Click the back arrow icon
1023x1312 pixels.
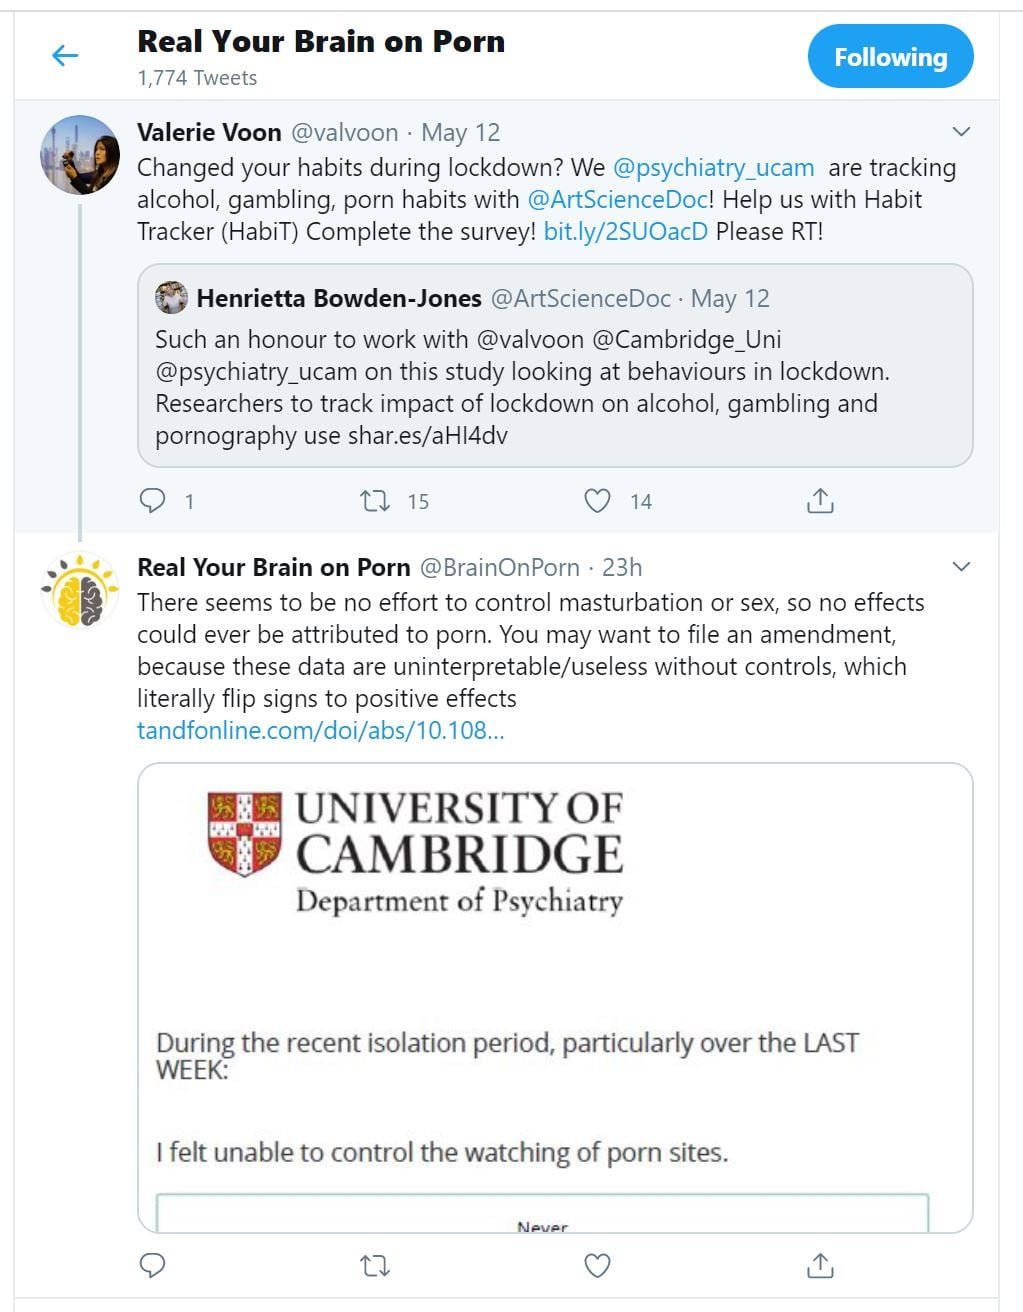65,55
